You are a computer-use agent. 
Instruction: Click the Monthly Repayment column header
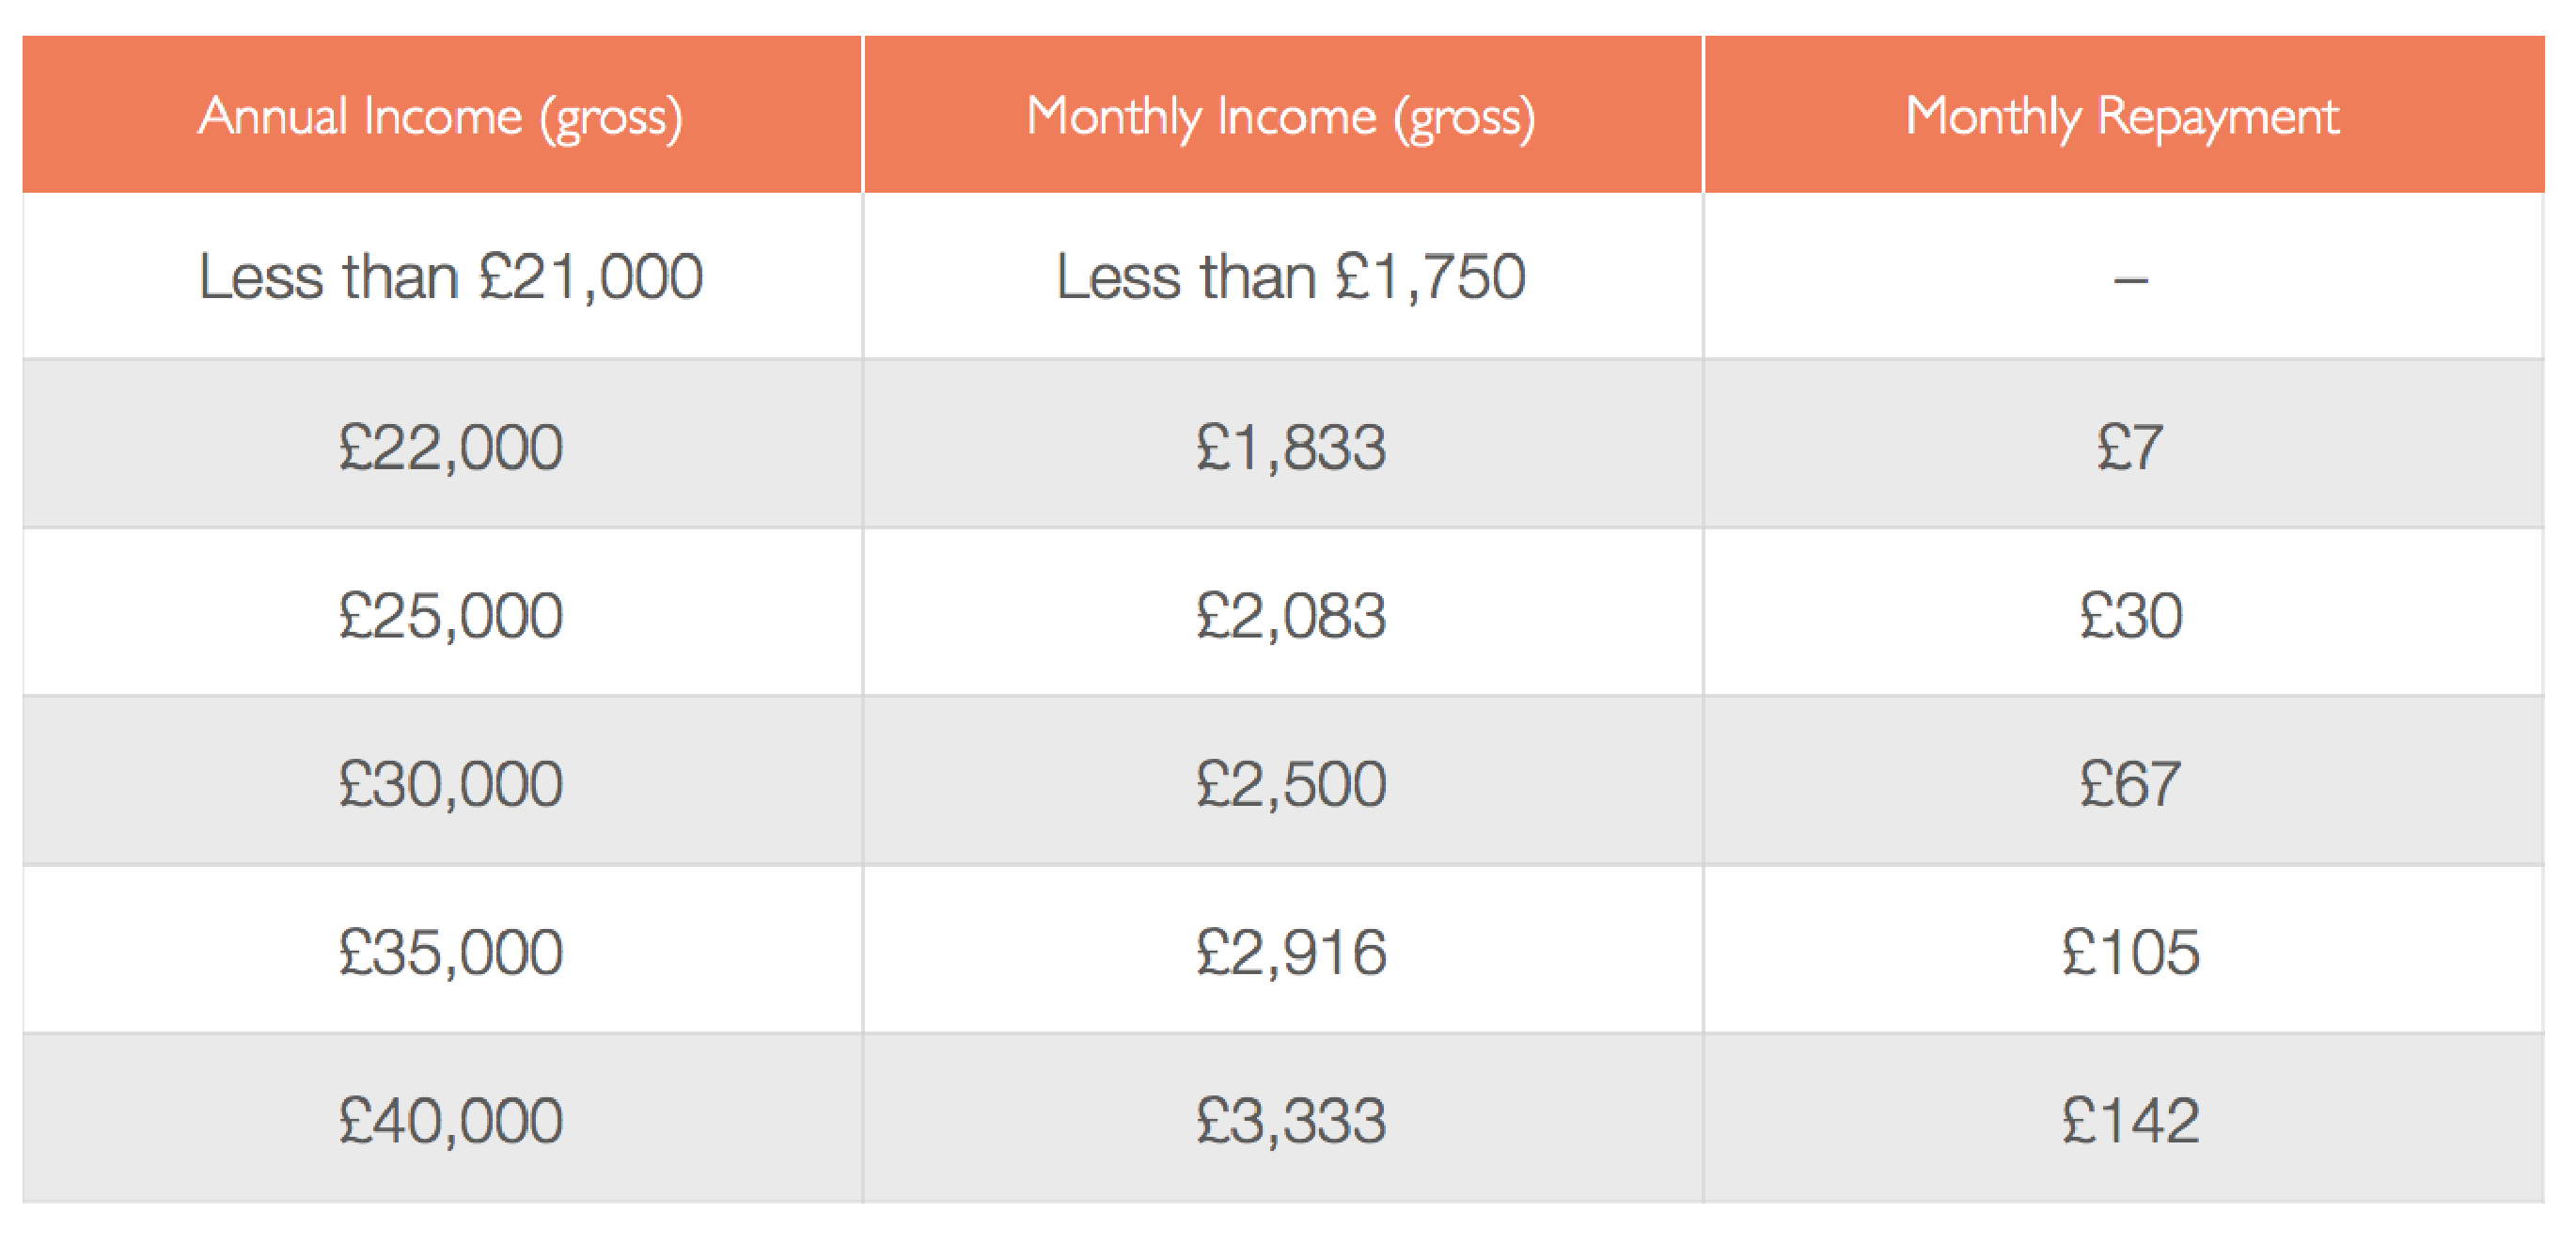2123,115
